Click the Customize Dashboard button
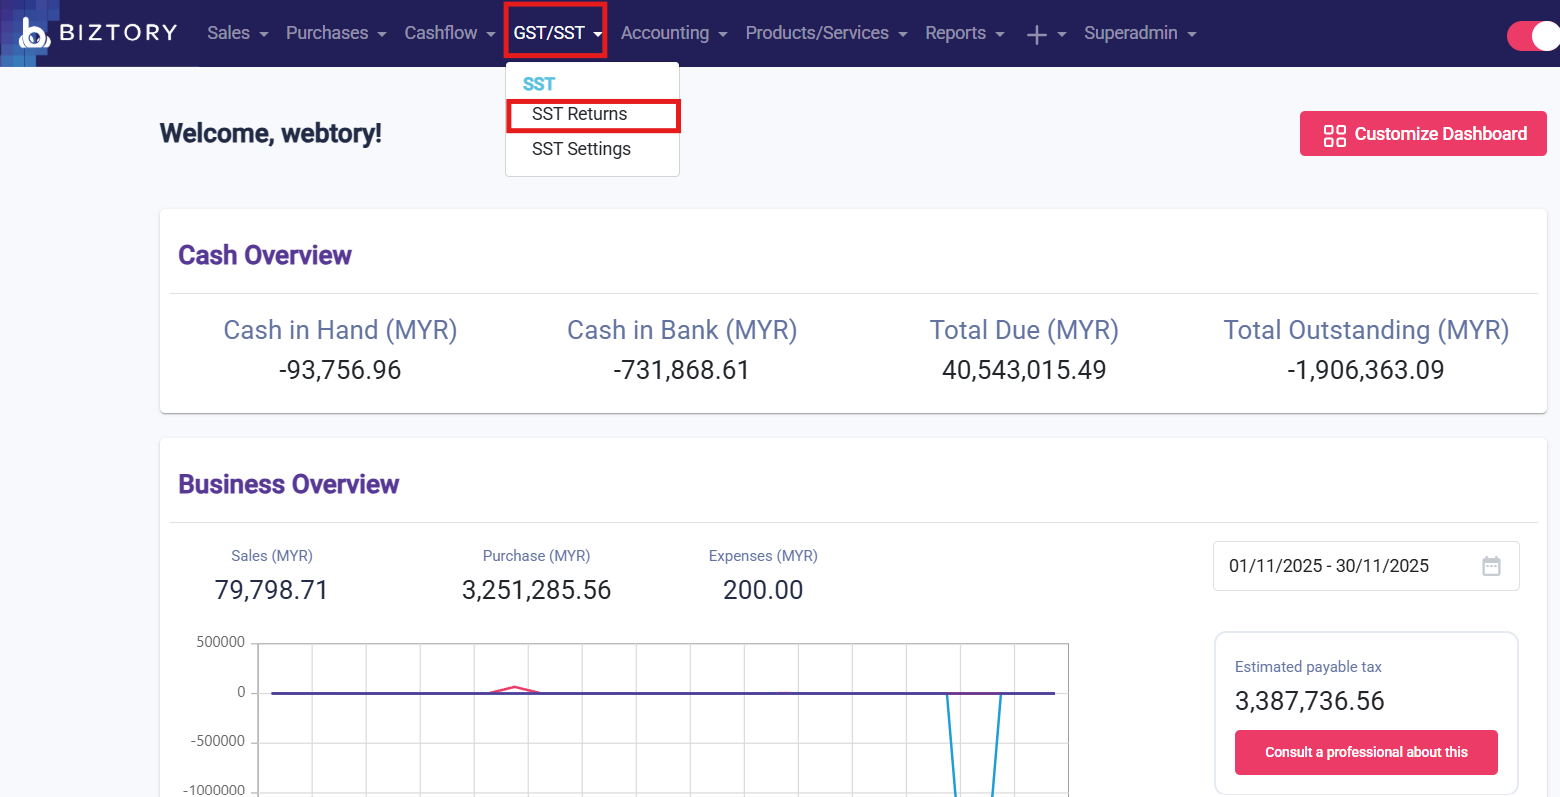The width and height of the screenshot is (1560, 797). 1423,134
